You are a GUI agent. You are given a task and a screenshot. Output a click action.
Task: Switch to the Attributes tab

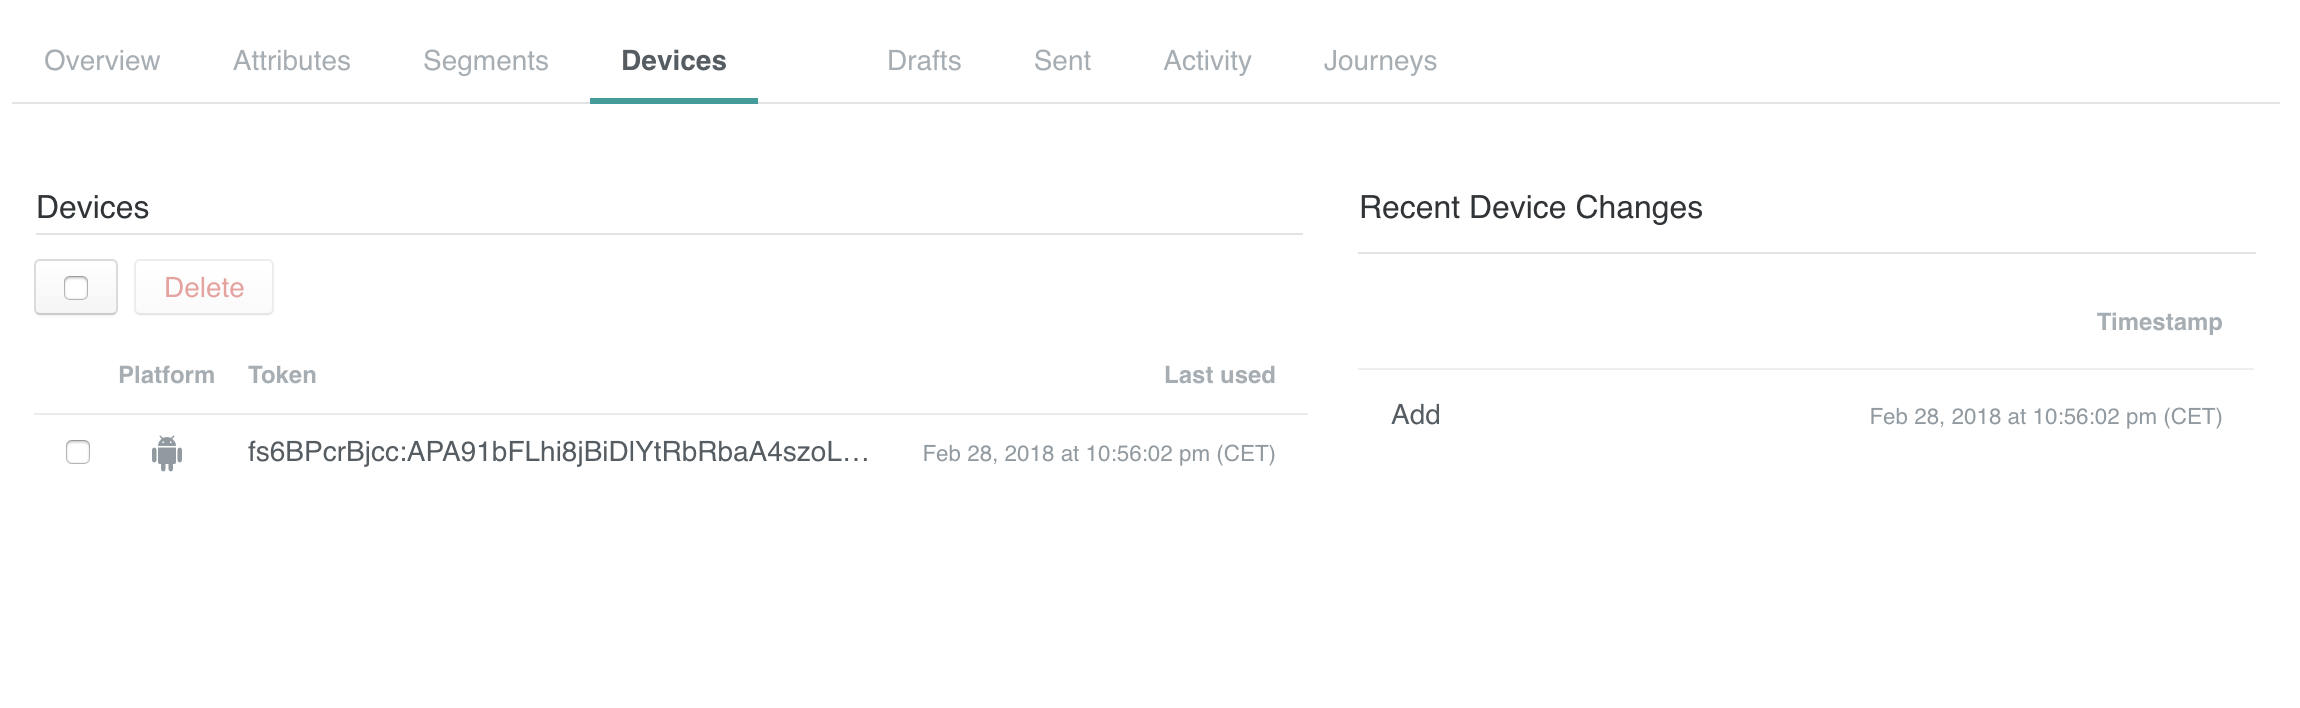291,61
